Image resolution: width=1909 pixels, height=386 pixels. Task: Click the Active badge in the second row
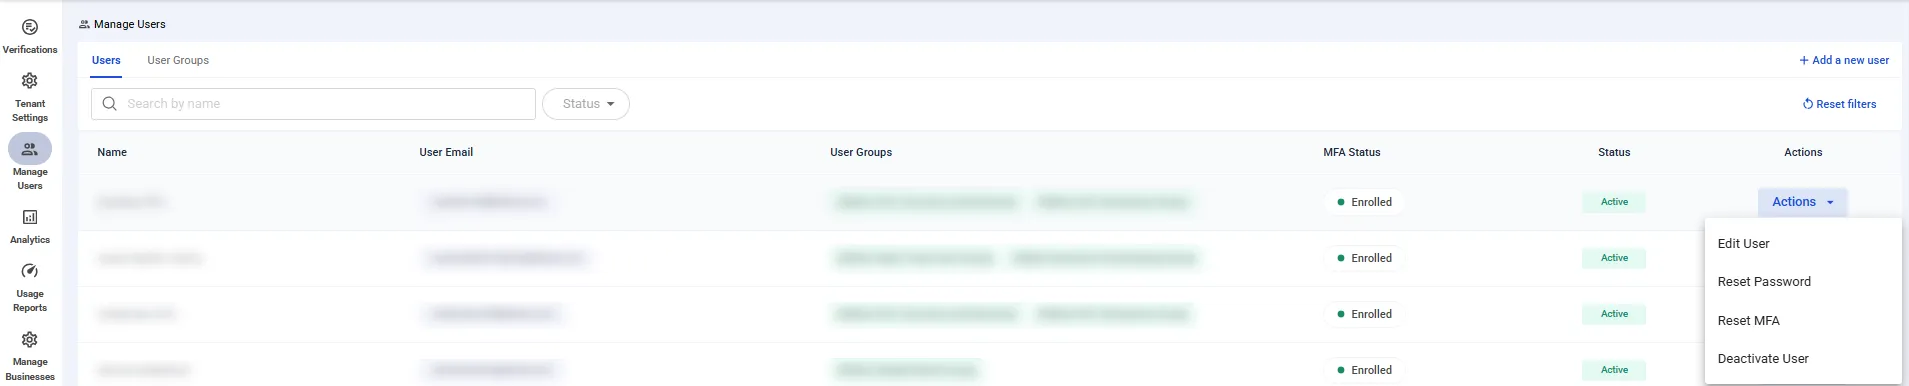[1614, 258]
